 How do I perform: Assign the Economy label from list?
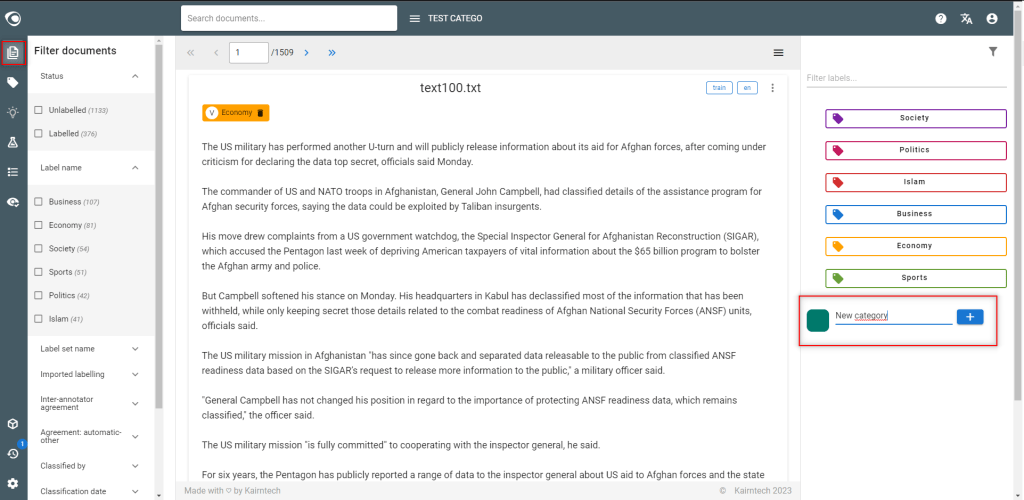click(916, 246)
